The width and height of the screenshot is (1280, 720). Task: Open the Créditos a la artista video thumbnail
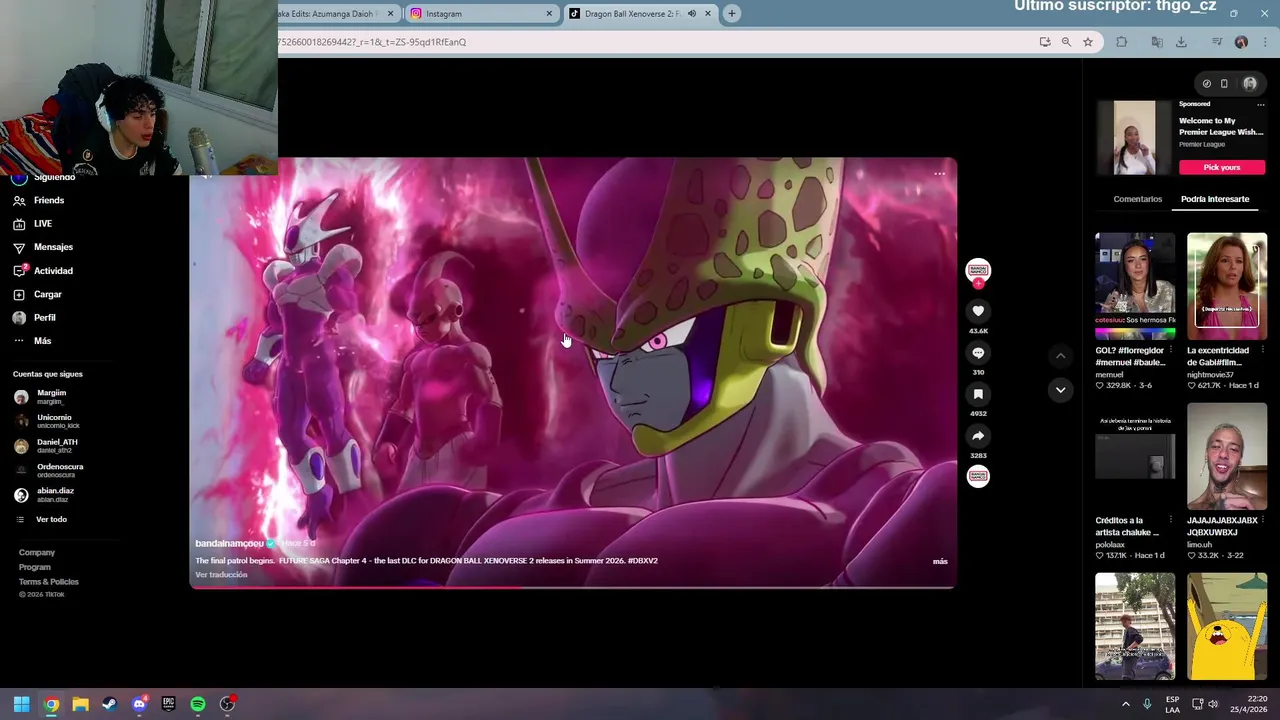pos(1135,456)
